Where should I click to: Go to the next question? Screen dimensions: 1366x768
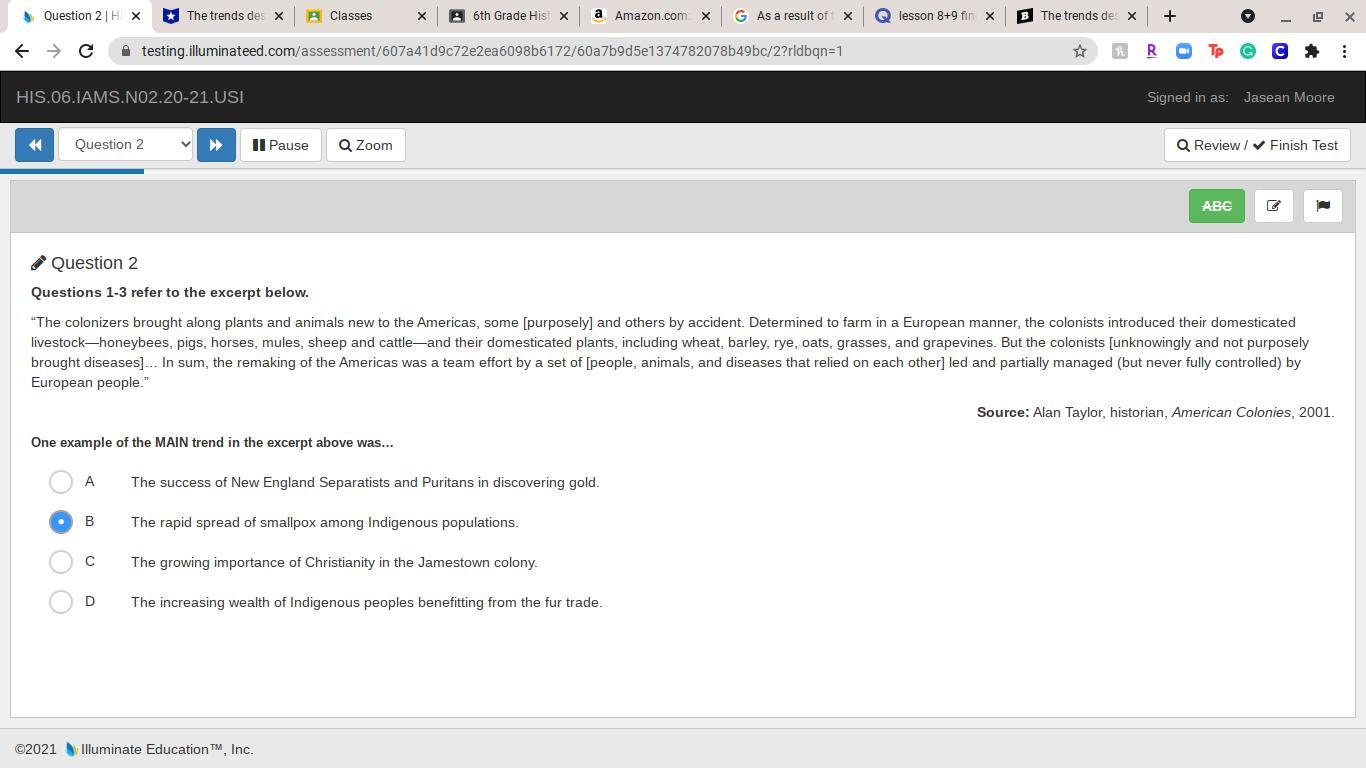(x=216, y=145)
